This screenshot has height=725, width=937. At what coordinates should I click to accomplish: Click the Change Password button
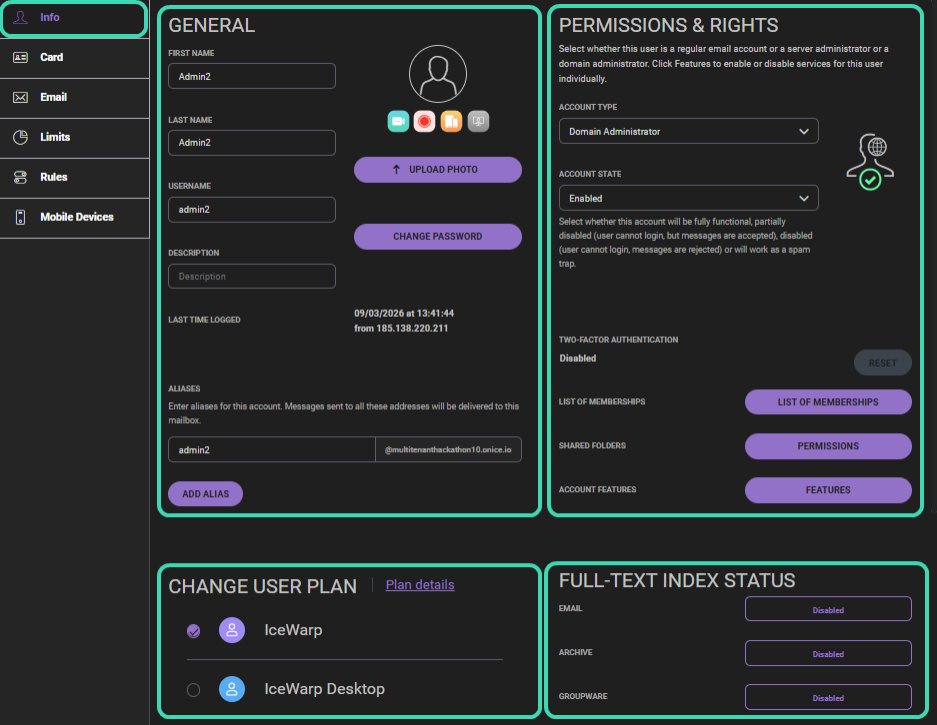(437, 237)
